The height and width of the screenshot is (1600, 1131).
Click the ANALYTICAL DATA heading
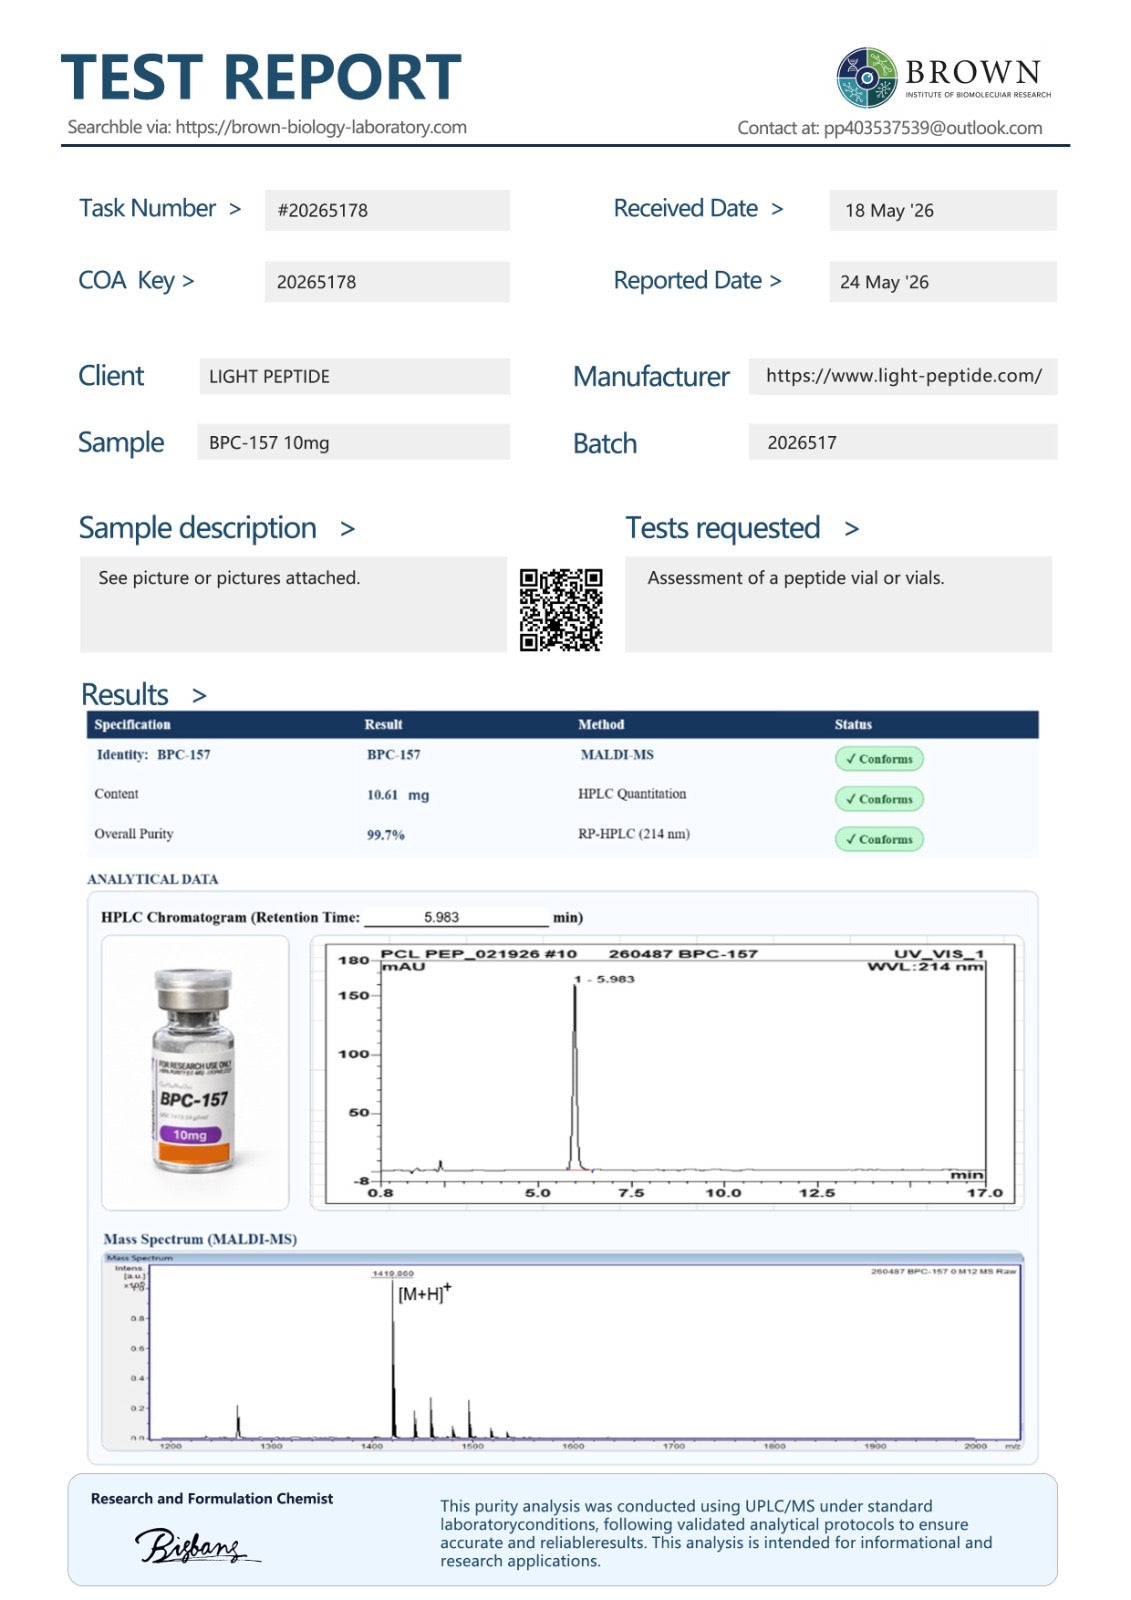point(152,879)
